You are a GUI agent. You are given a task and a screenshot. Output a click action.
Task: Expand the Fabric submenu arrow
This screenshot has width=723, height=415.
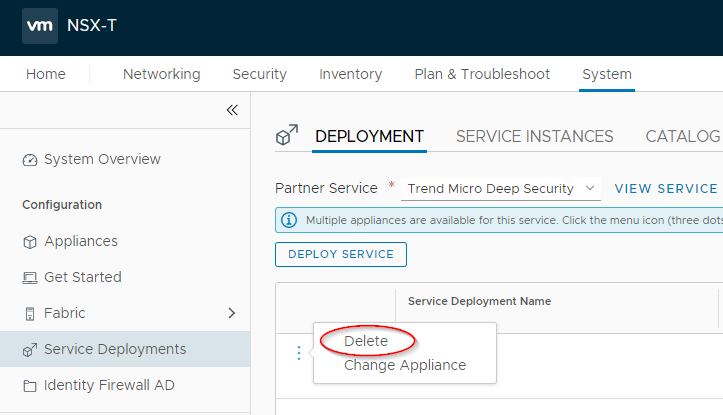click(x=232, y=313)
